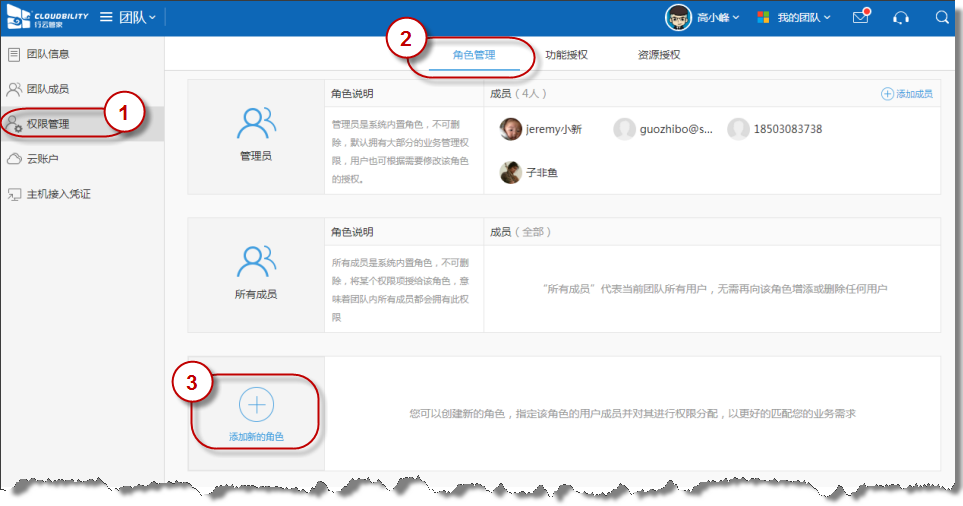Image resolution: width=963 pixels, height=506 pixels.
Task: Switch to the 资源授权 tab
Action: click(x=659, y=55)
